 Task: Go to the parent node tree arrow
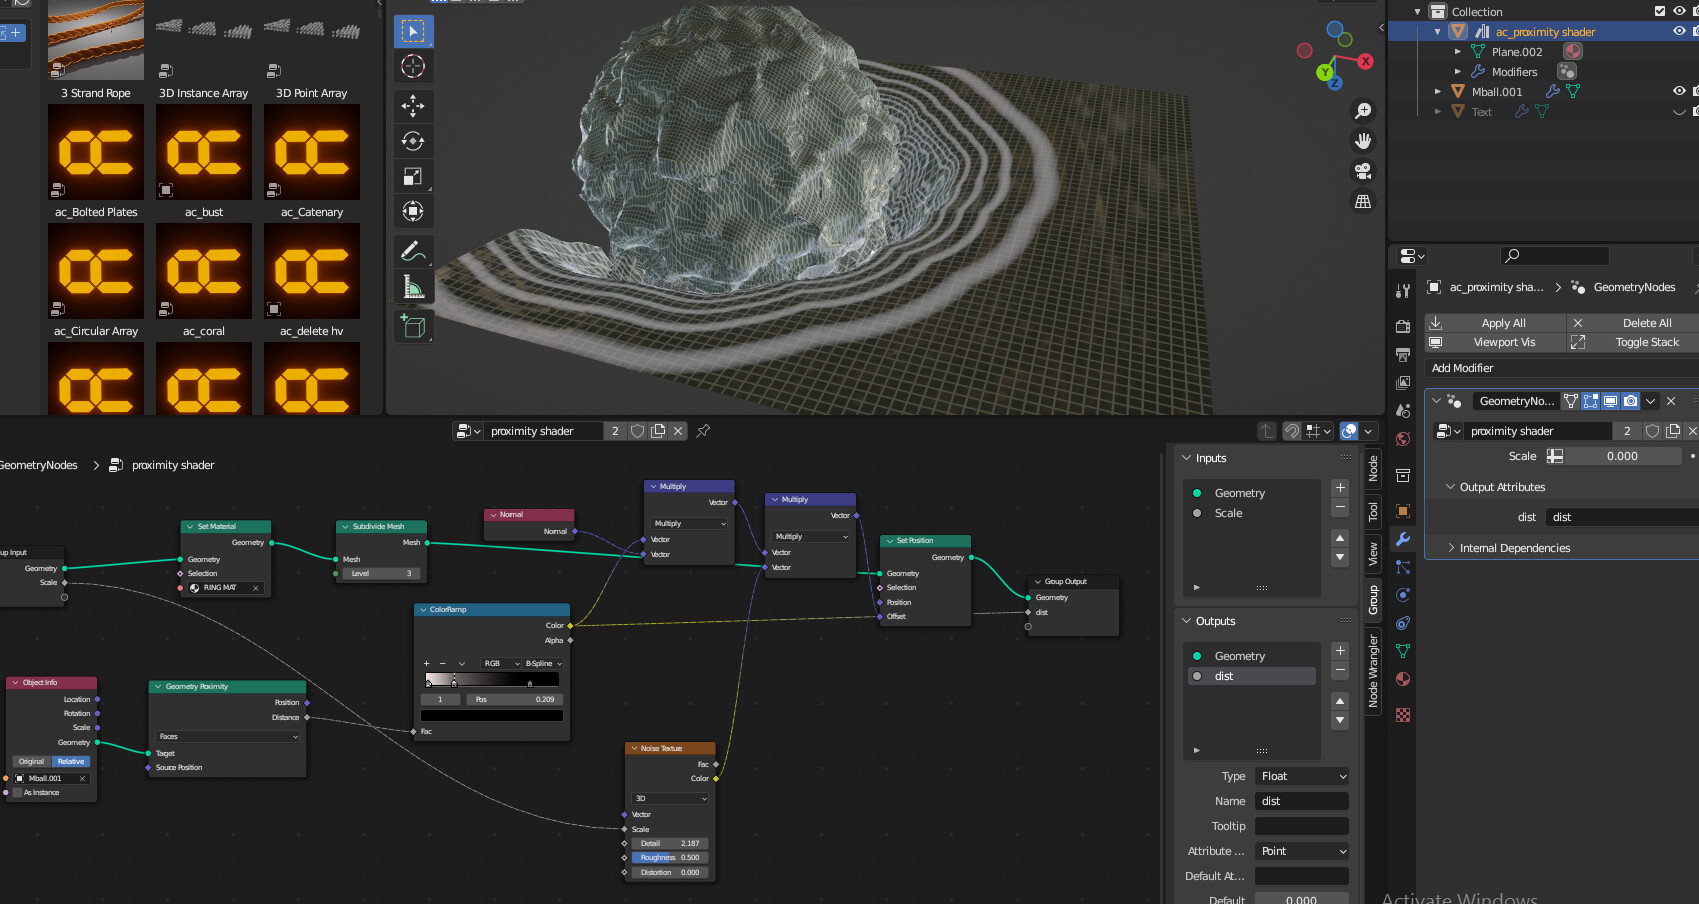(1267, 431)
